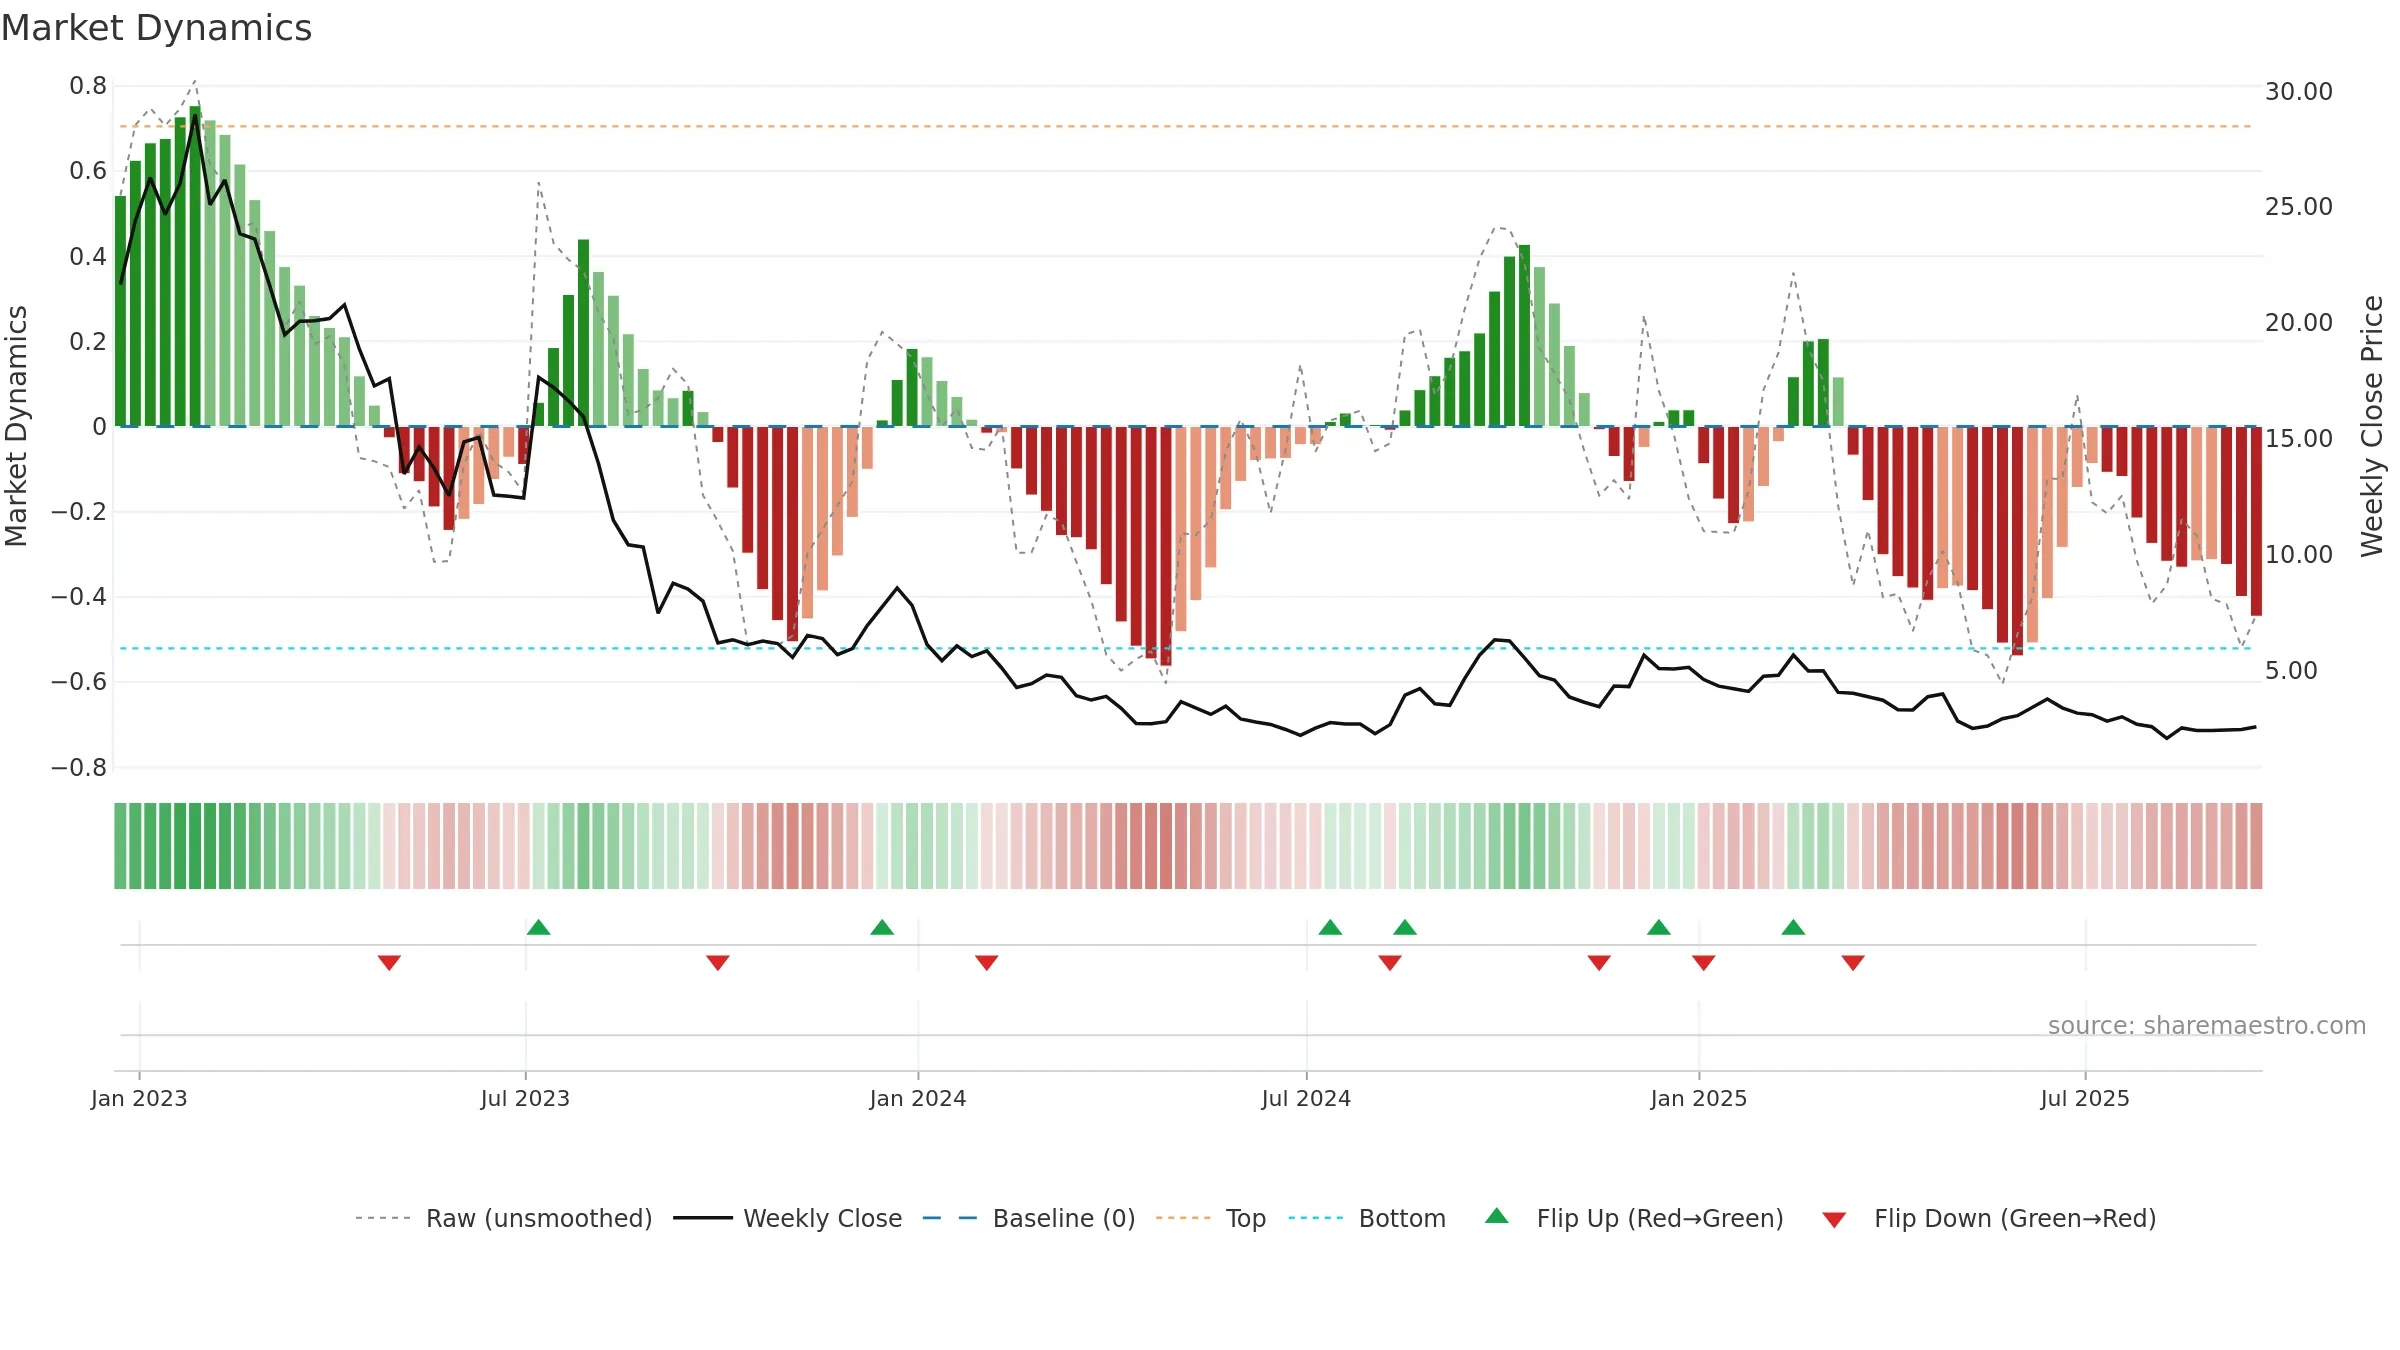Toggle the Flip Down (Green→Red) legend entry
Image resolution: width=2400 pixels, height=1350 pixels.
point(1988,1218)
